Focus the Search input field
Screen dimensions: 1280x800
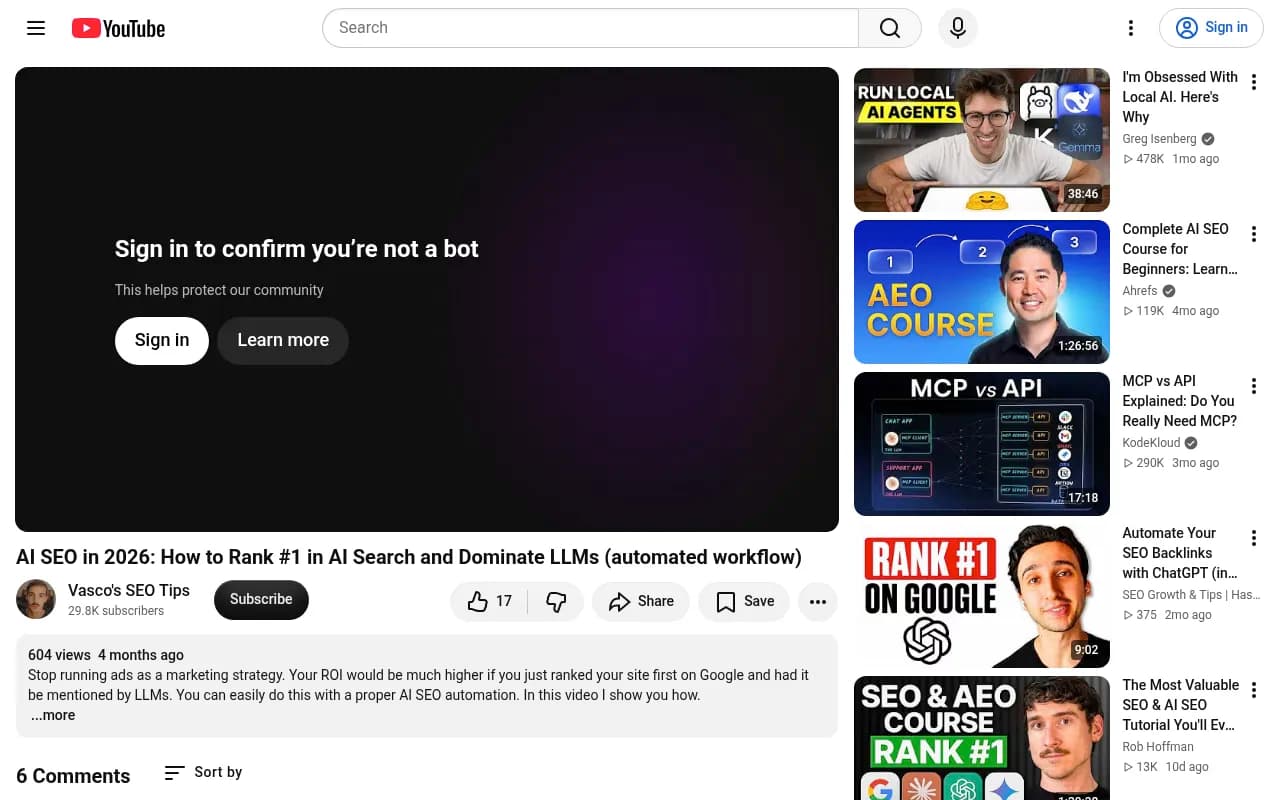pos(590,28)
